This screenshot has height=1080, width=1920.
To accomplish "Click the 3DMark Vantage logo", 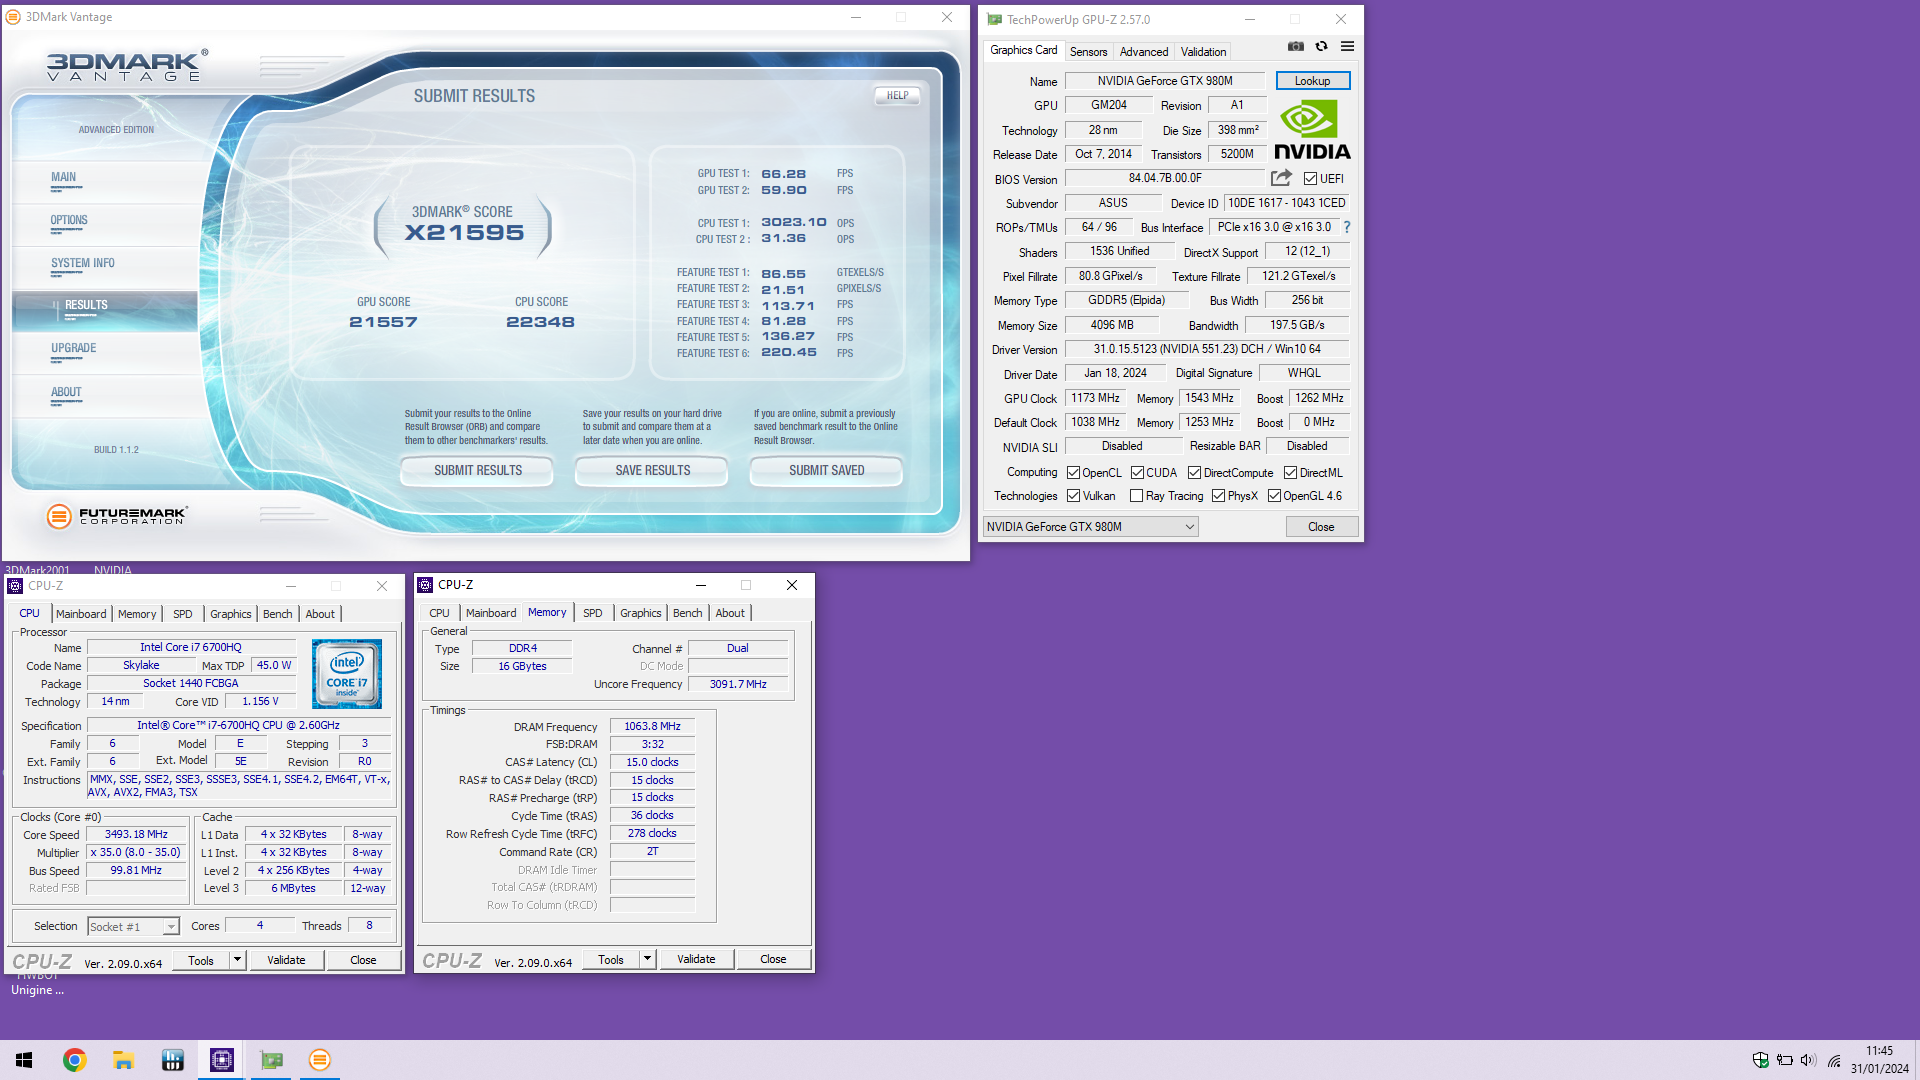I will tap(127, 66).
